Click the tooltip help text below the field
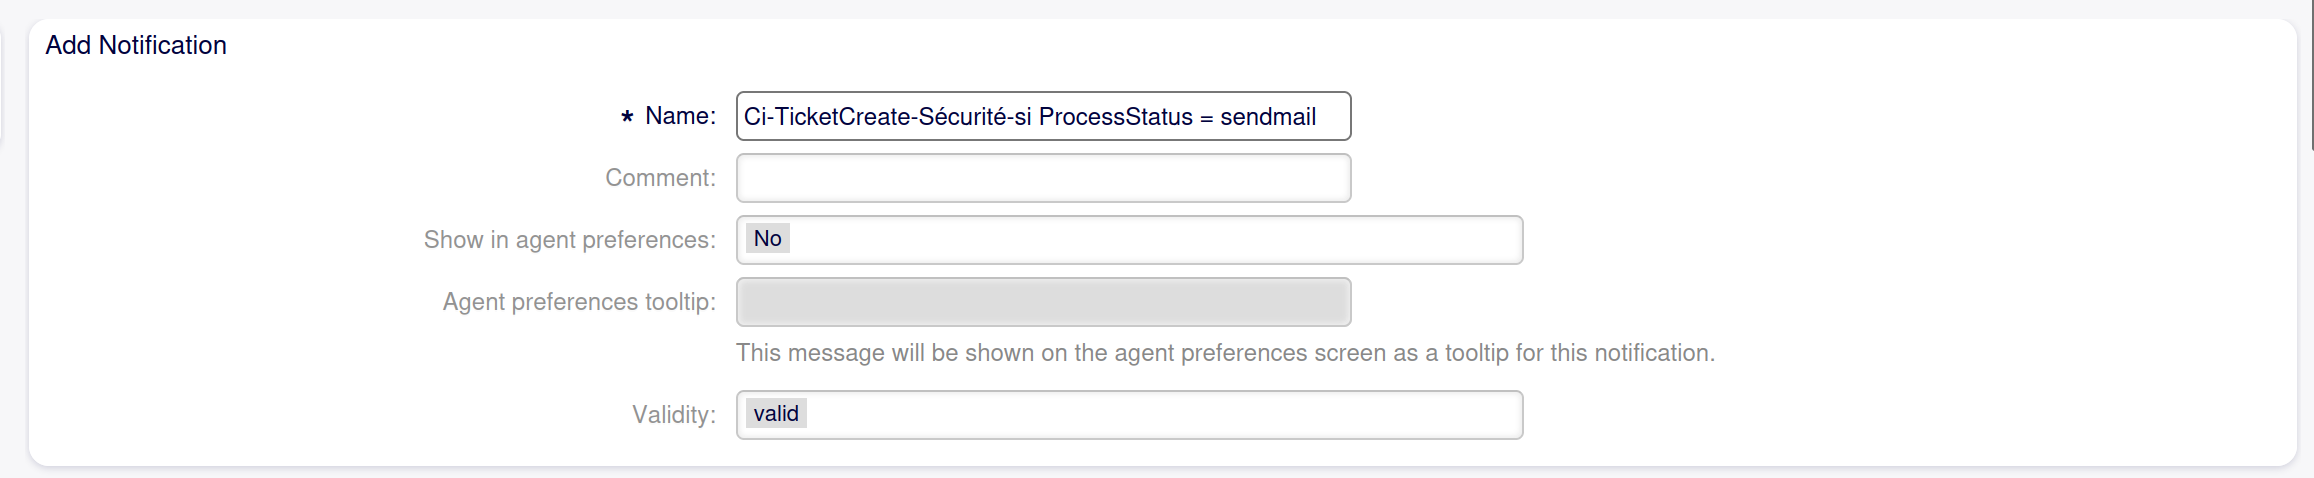 pos(1225,353)
